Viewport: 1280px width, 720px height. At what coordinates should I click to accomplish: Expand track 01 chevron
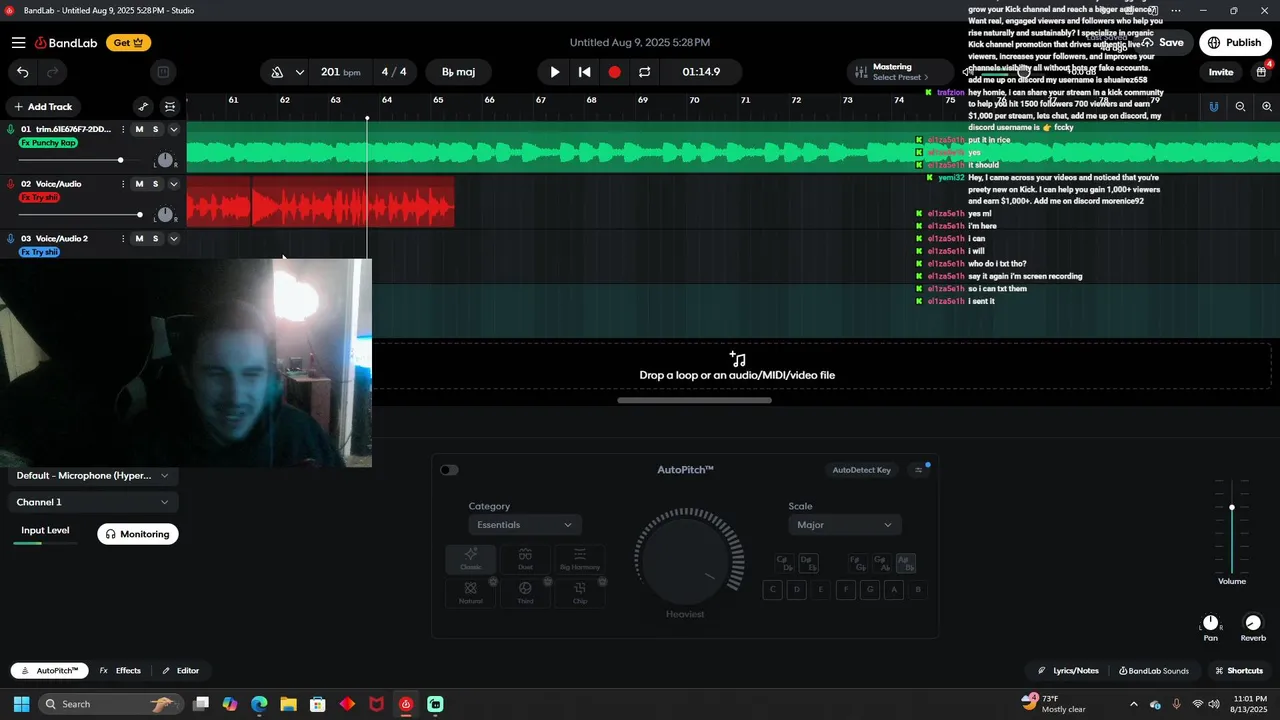pyautogui.click(x=173, y=129)
